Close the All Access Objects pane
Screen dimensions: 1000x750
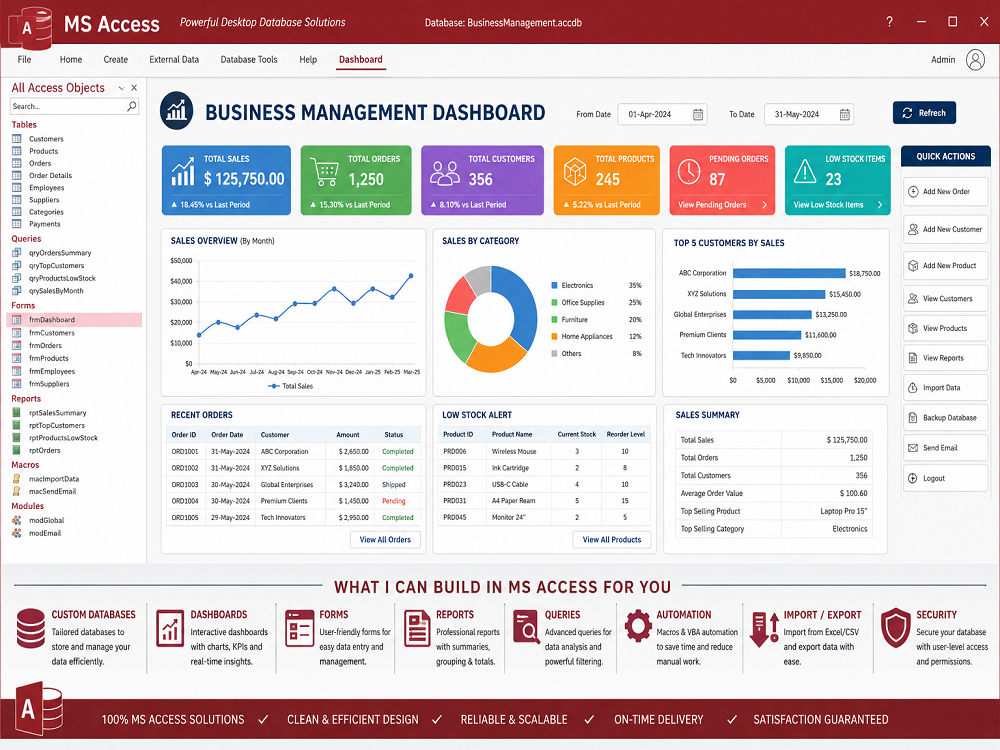click(134, 88)
